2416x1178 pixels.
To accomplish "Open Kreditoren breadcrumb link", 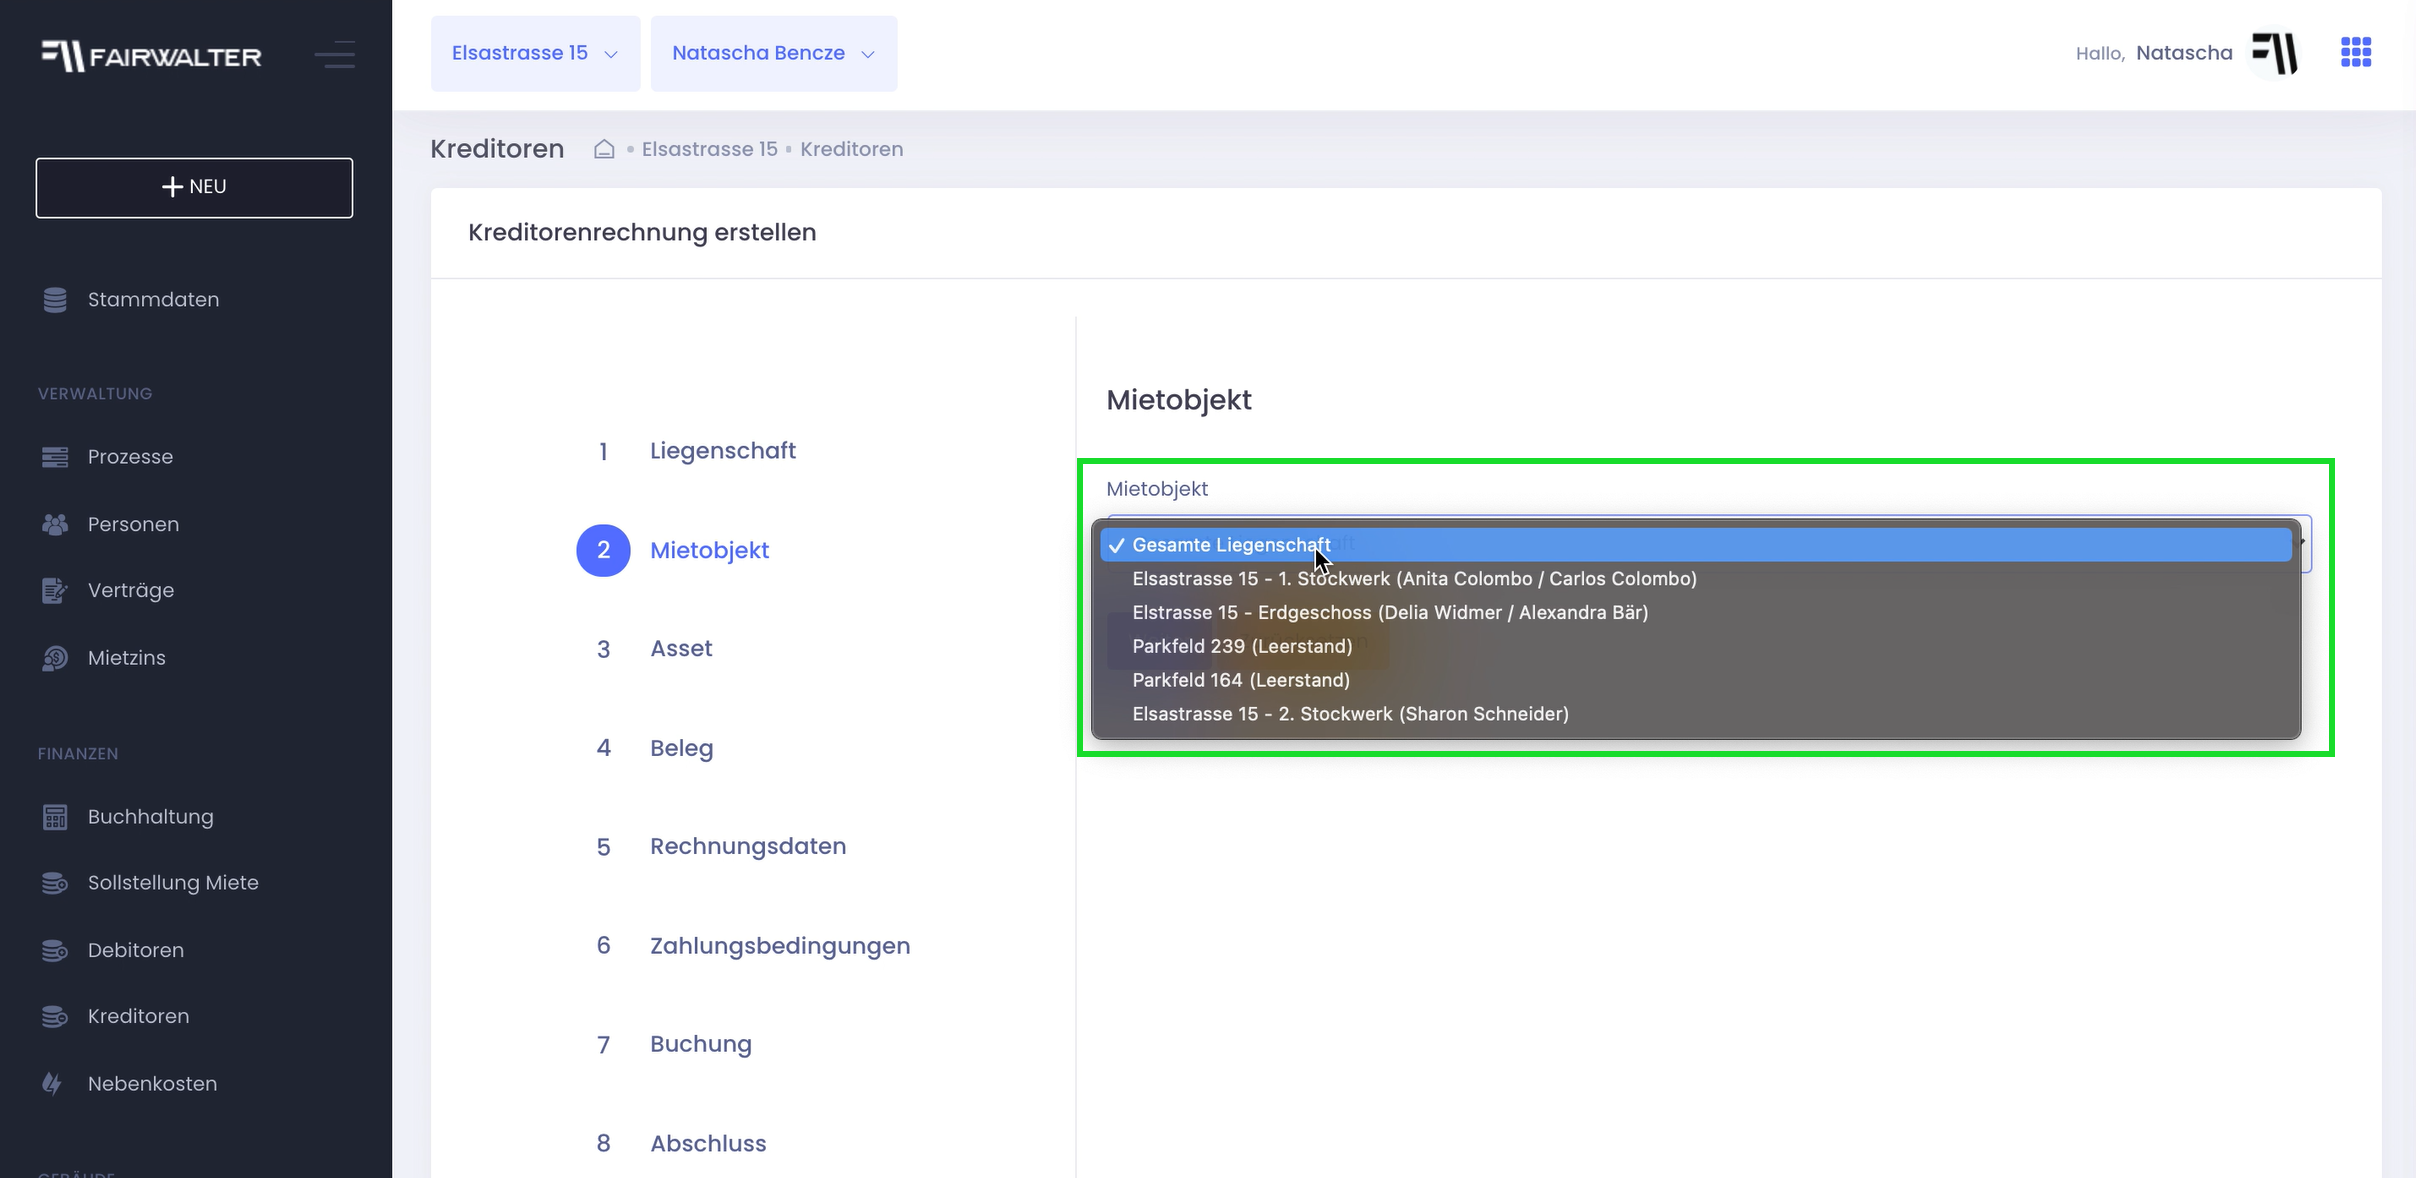I will coord(852,149).
